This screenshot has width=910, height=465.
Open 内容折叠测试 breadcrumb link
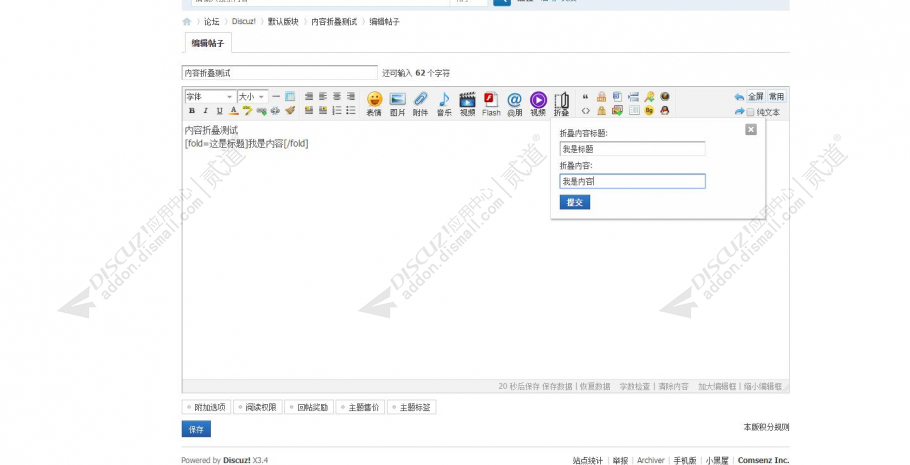click(334, 21)
